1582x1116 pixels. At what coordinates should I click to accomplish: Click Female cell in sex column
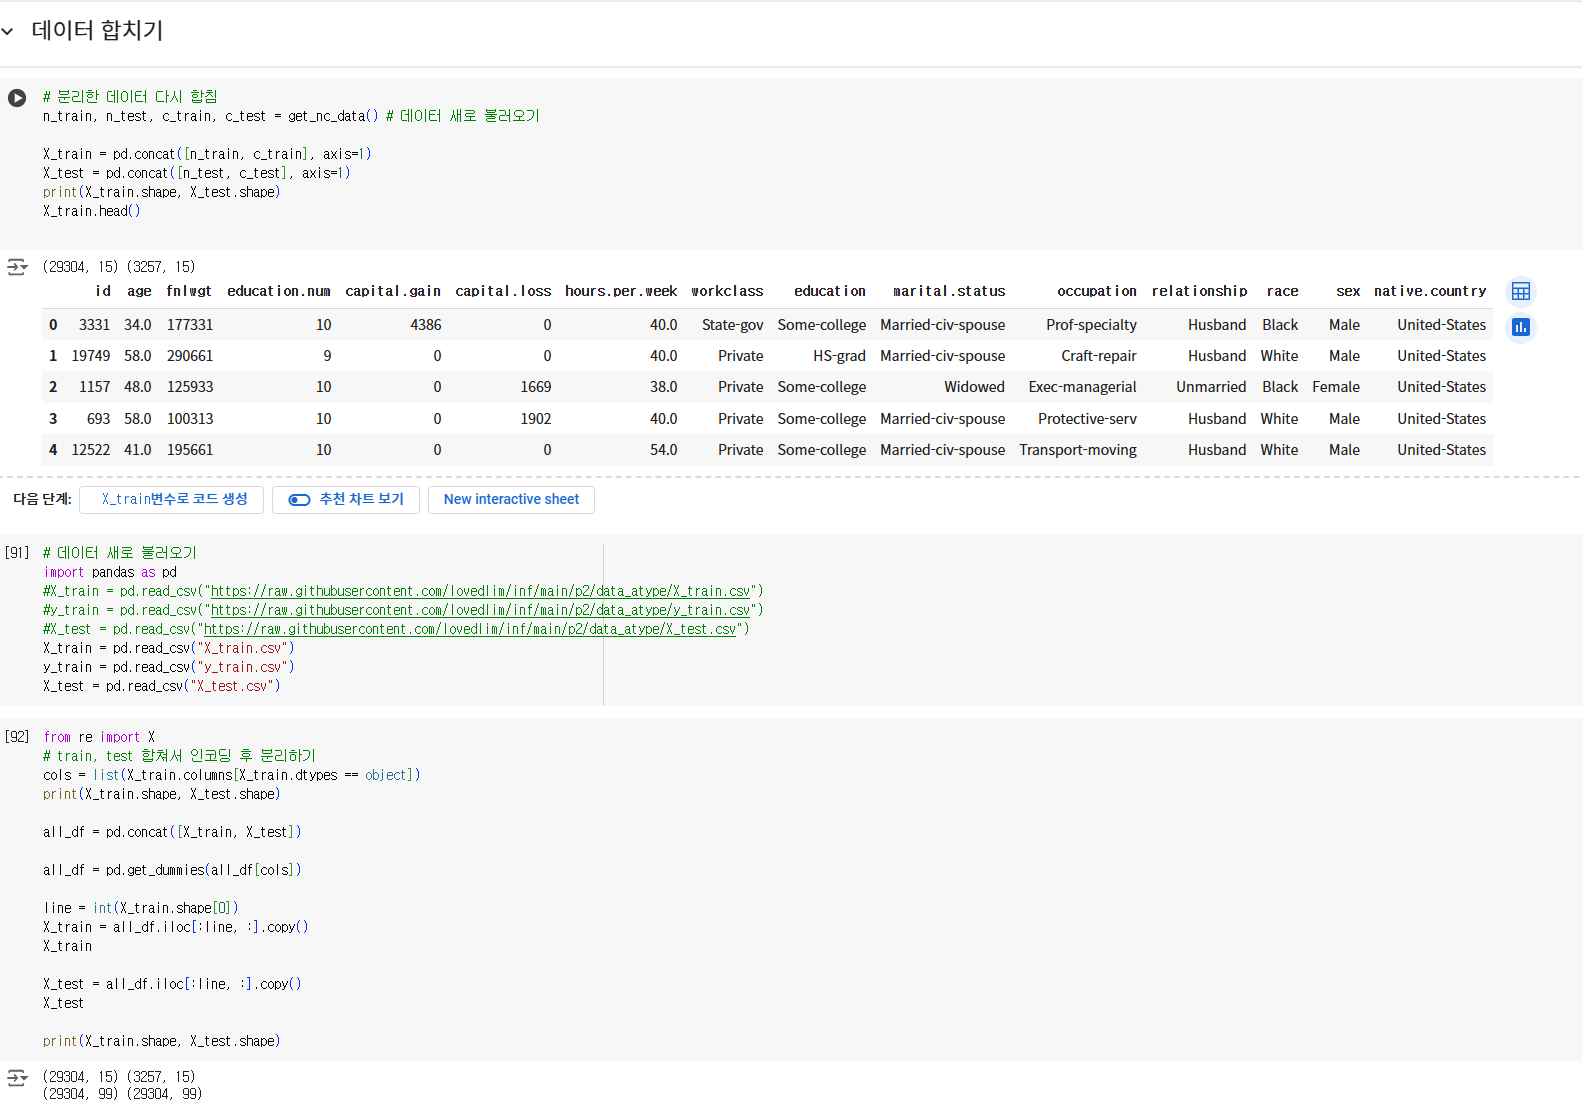point(1336,387)
